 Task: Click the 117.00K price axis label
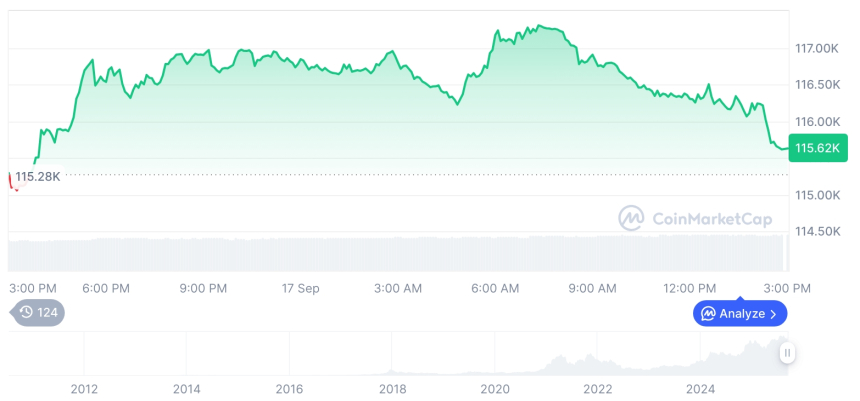[x=816, y=48]
